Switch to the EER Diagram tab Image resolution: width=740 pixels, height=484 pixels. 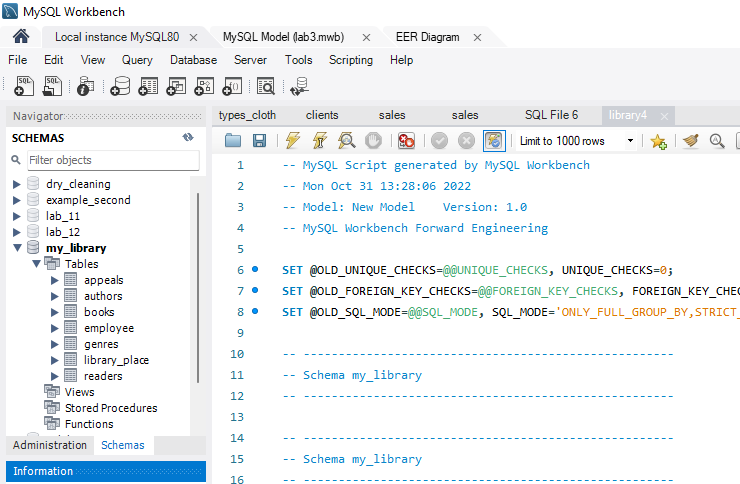pyautogui.click(x=428, y=37)
